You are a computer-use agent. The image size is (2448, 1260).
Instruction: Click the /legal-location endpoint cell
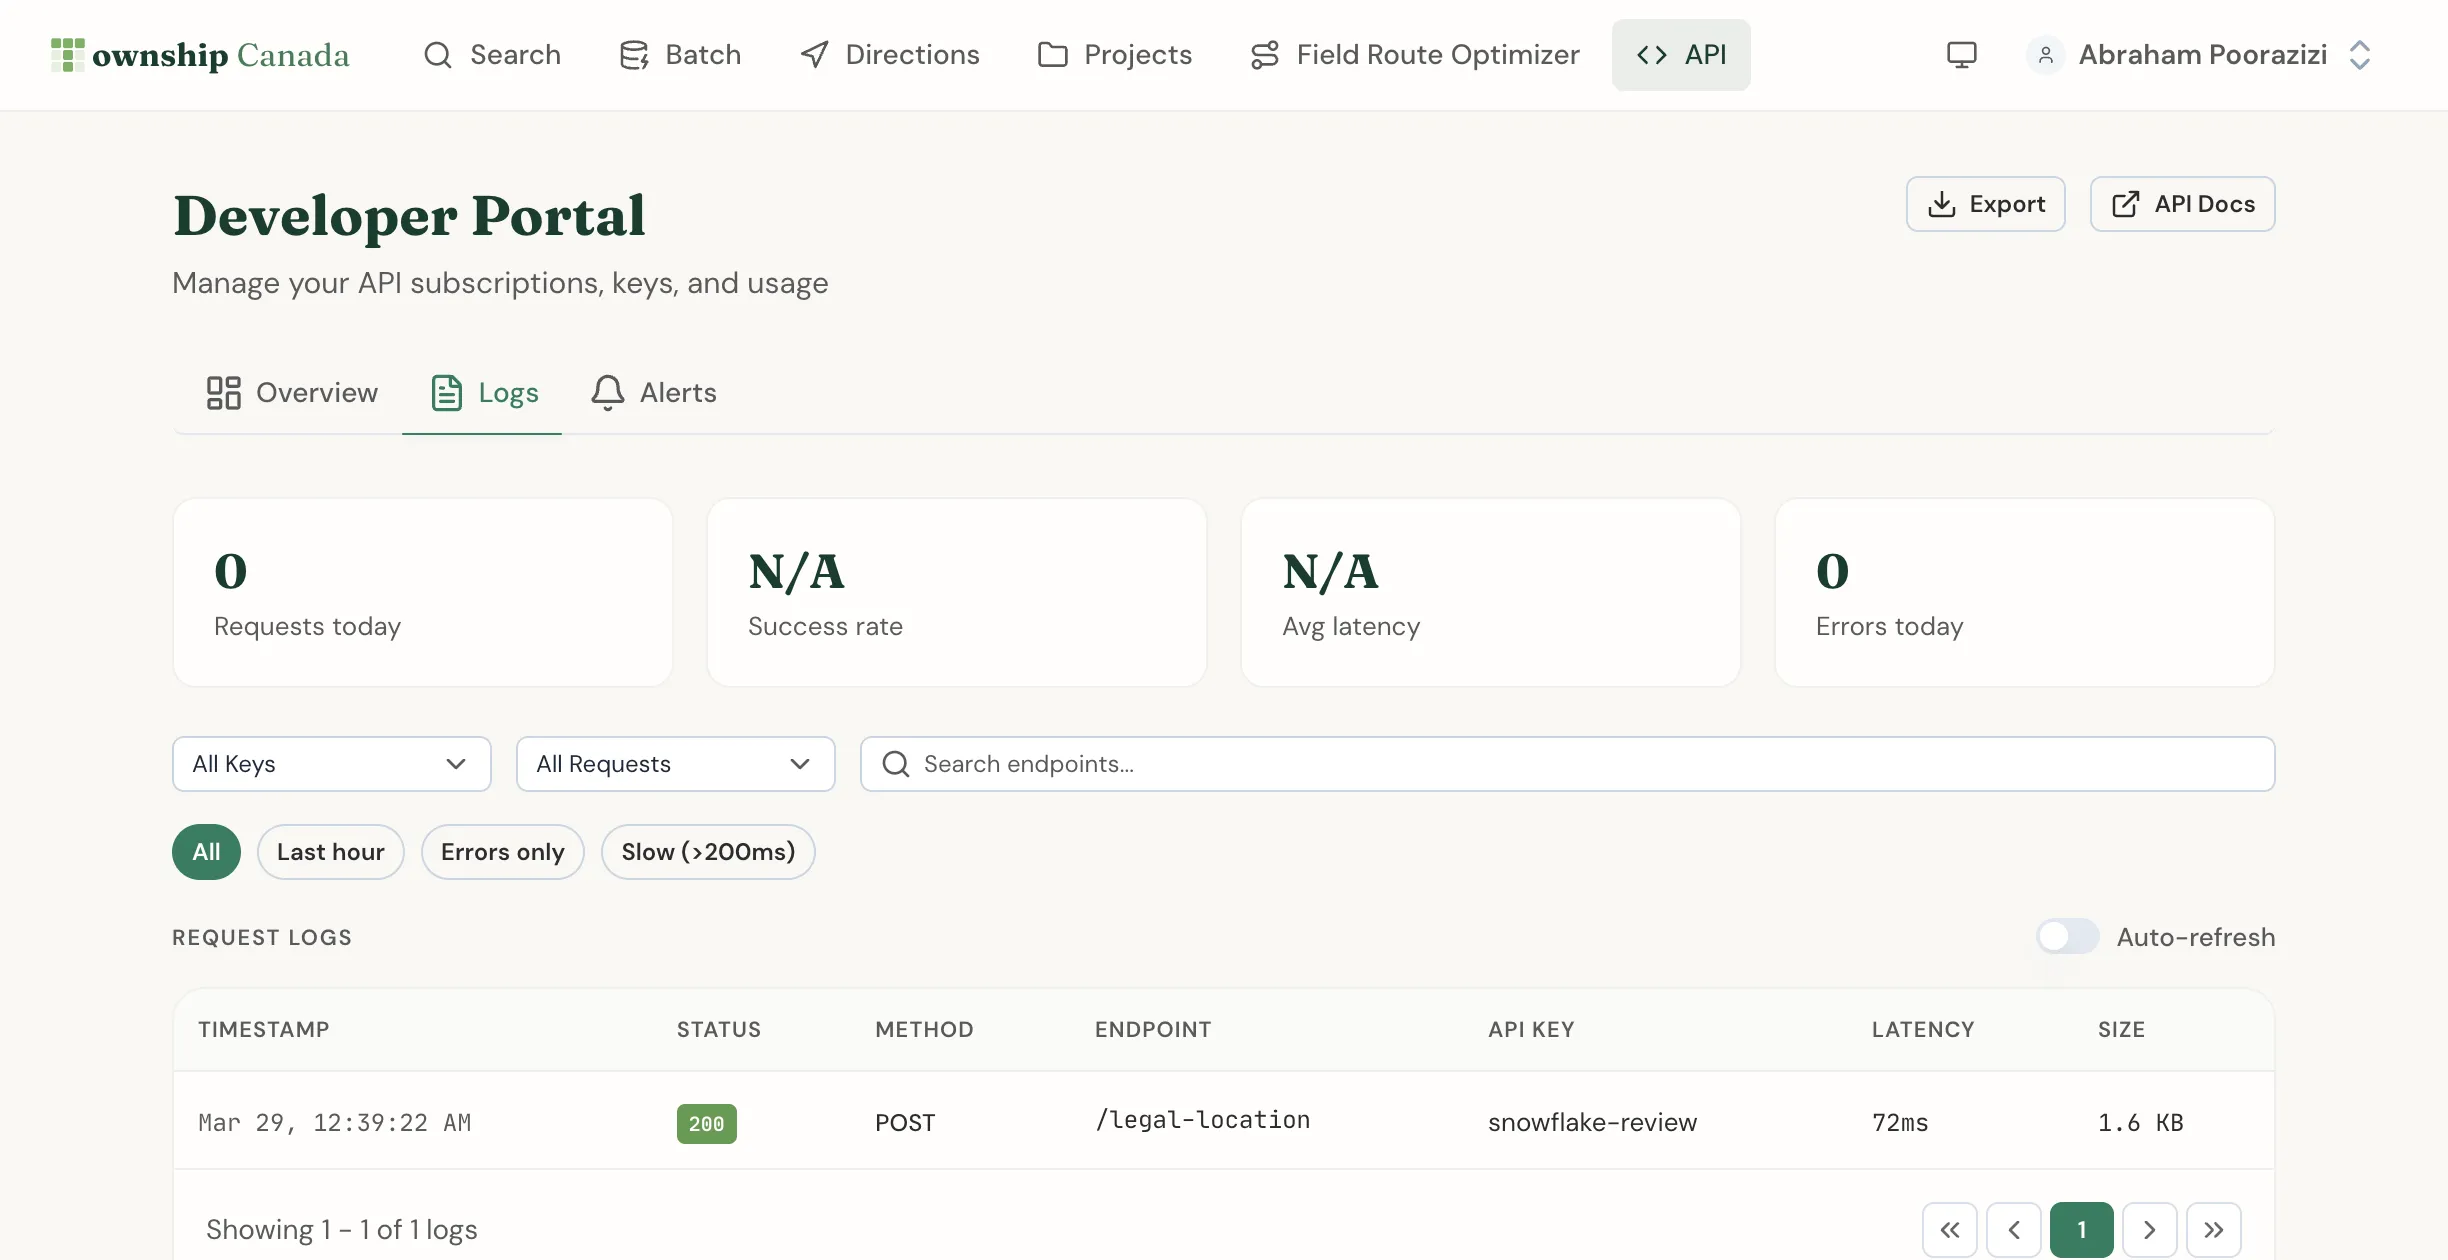click(1202, 1120)
